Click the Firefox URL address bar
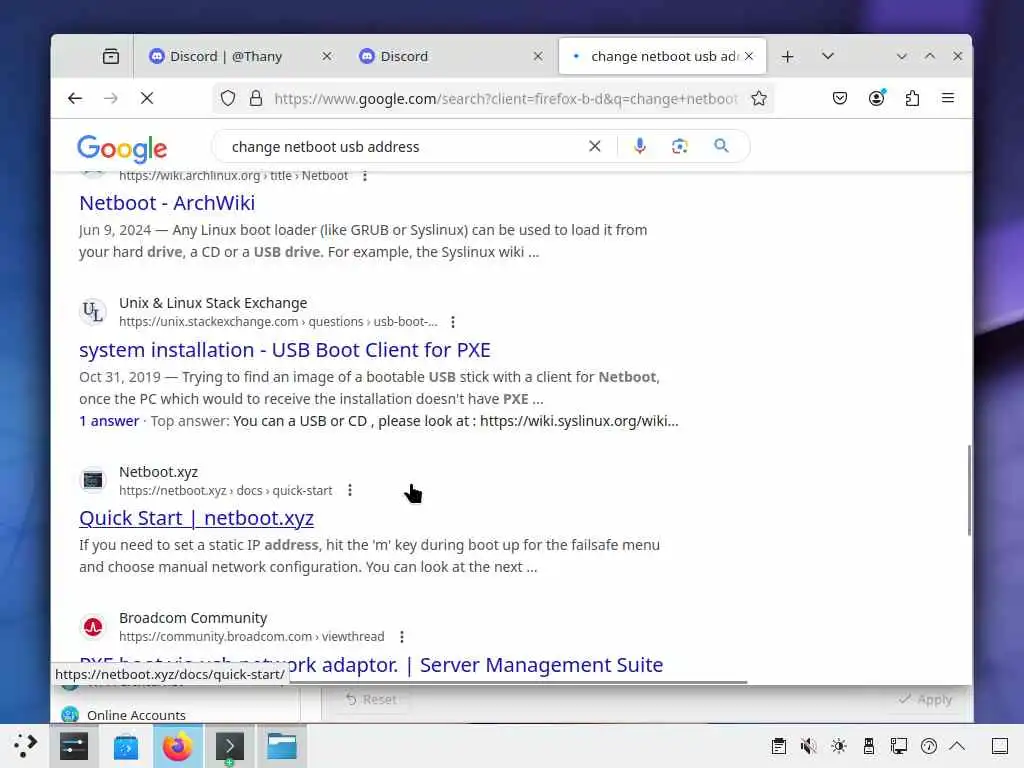Screen dimensions: 1024x768 [505, 99]
